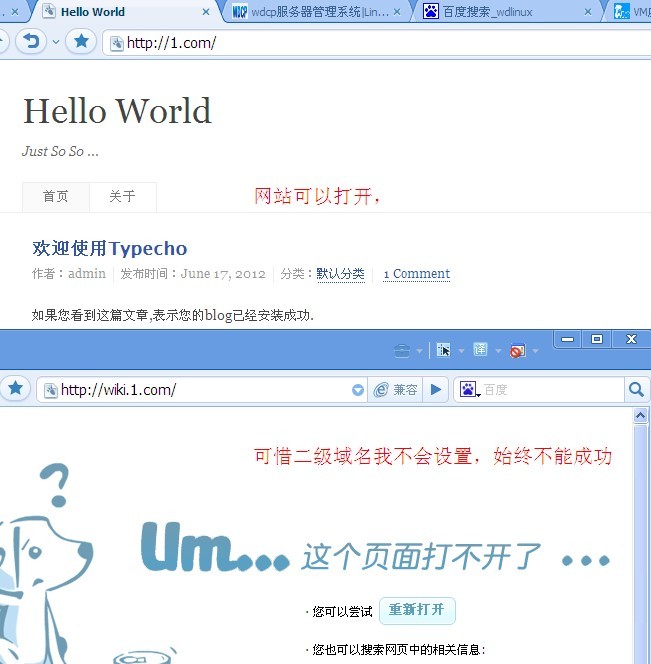
Task: Click the favorites star in top browser
Action: 81,42
